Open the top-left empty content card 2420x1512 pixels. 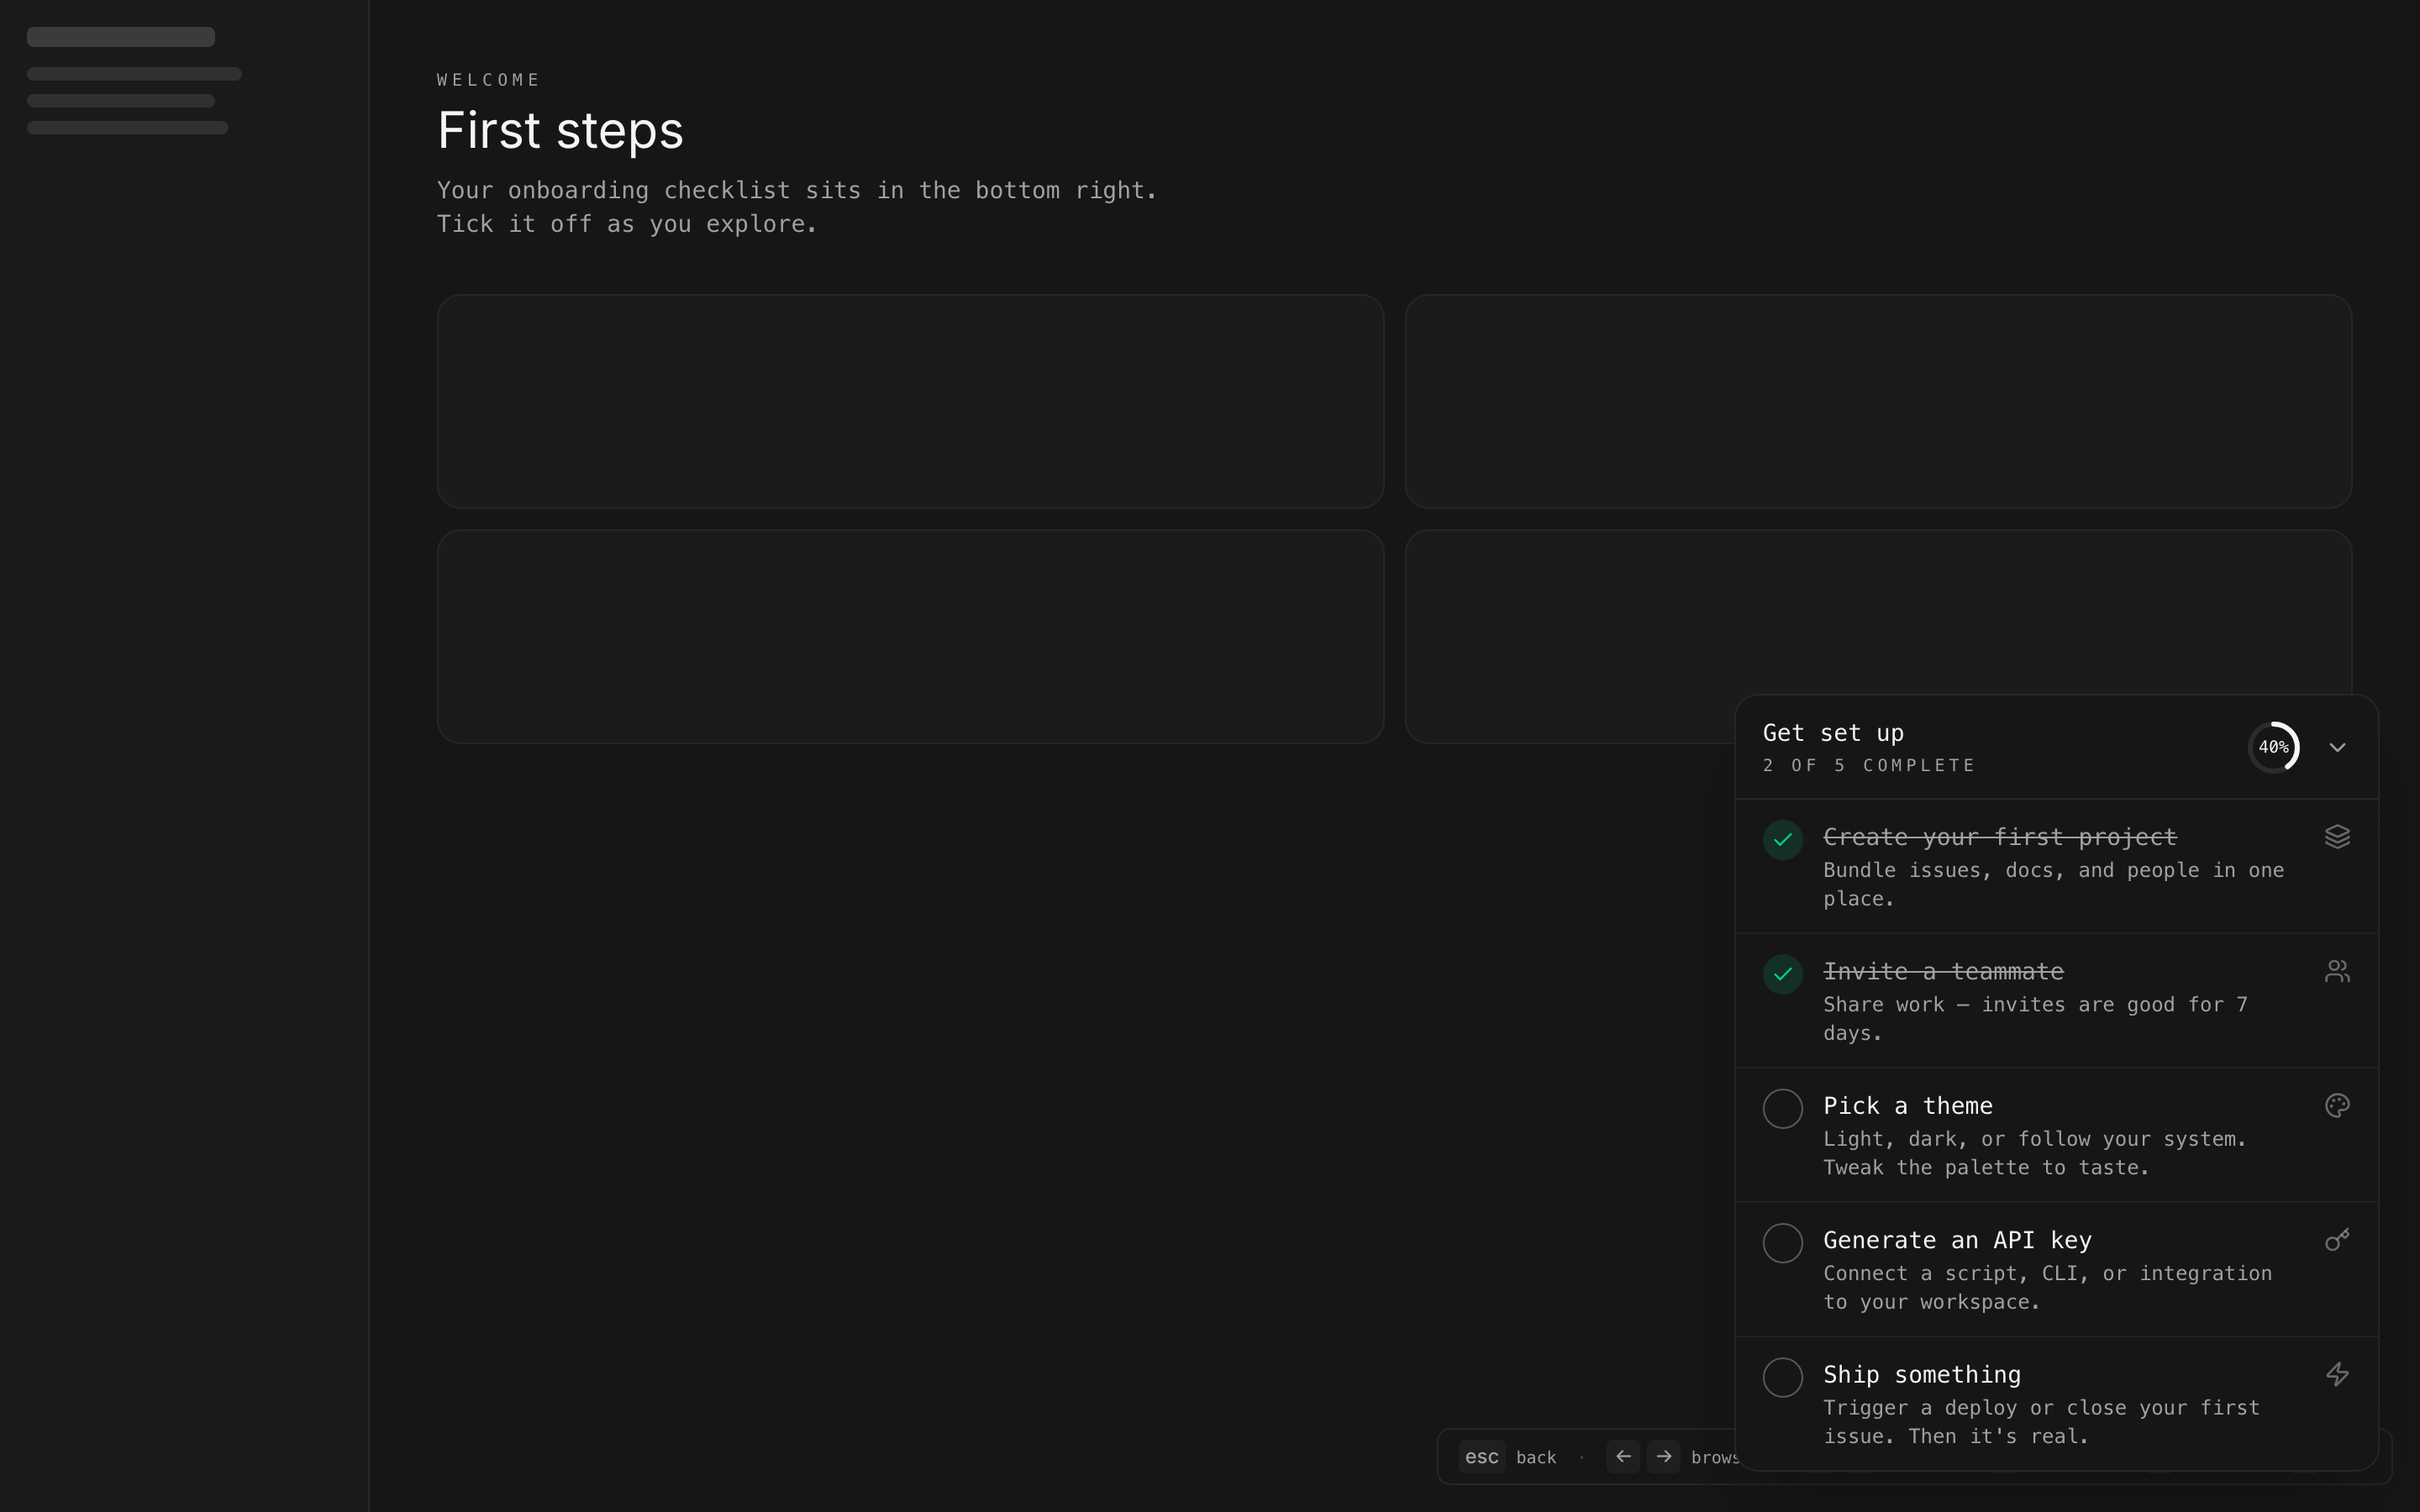point(910,401)
